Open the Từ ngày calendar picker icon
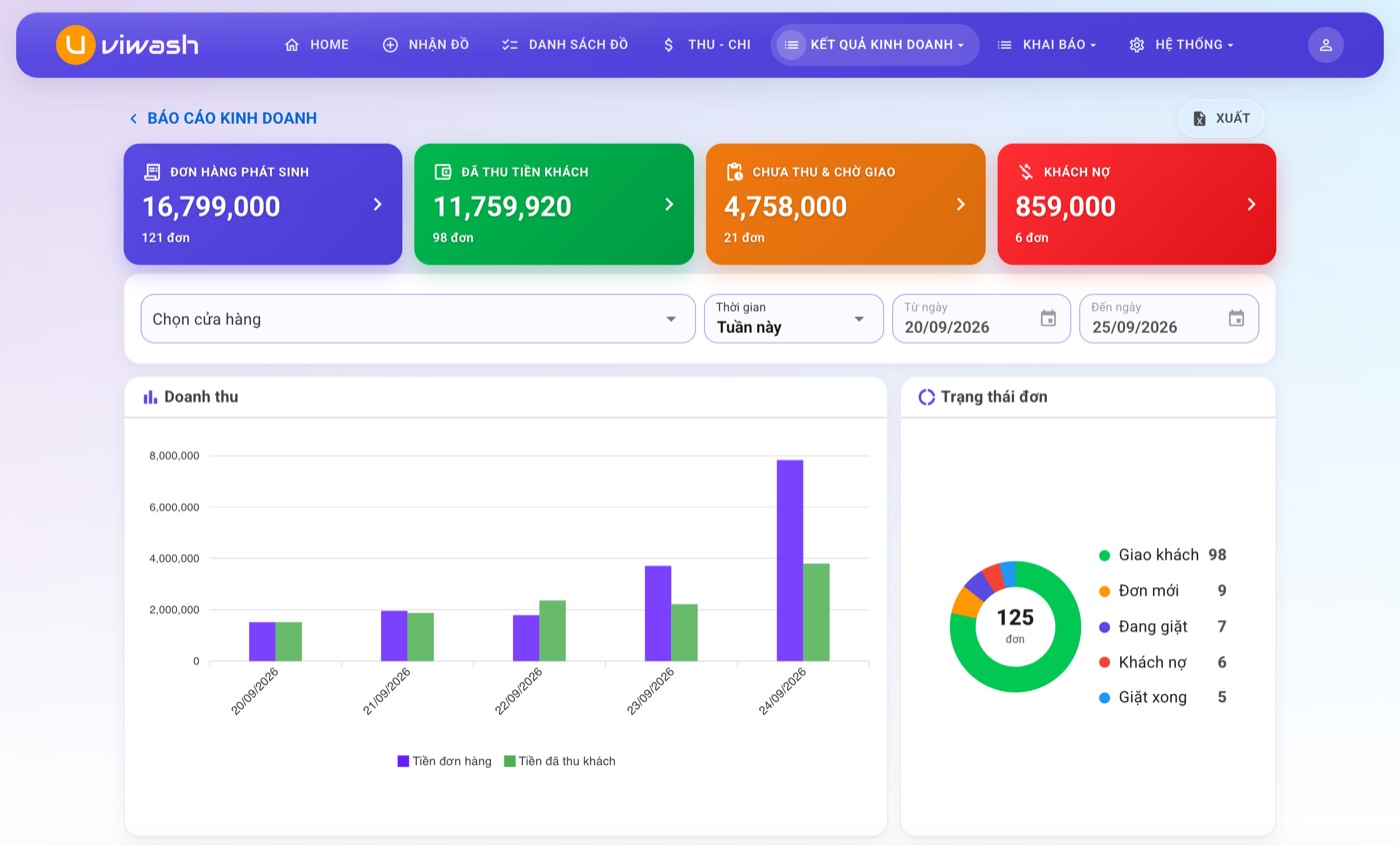This screenshot has height=845, width=1400. click(1048, 318)
